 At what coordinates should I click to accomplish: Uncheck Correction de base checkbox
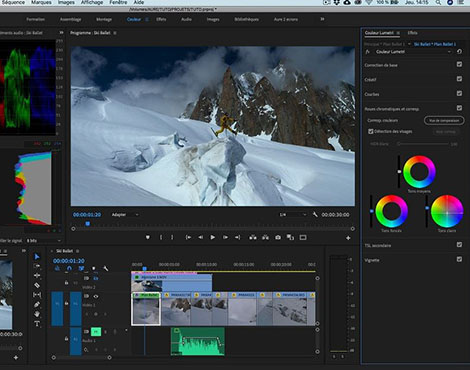[x=459, y=64]
